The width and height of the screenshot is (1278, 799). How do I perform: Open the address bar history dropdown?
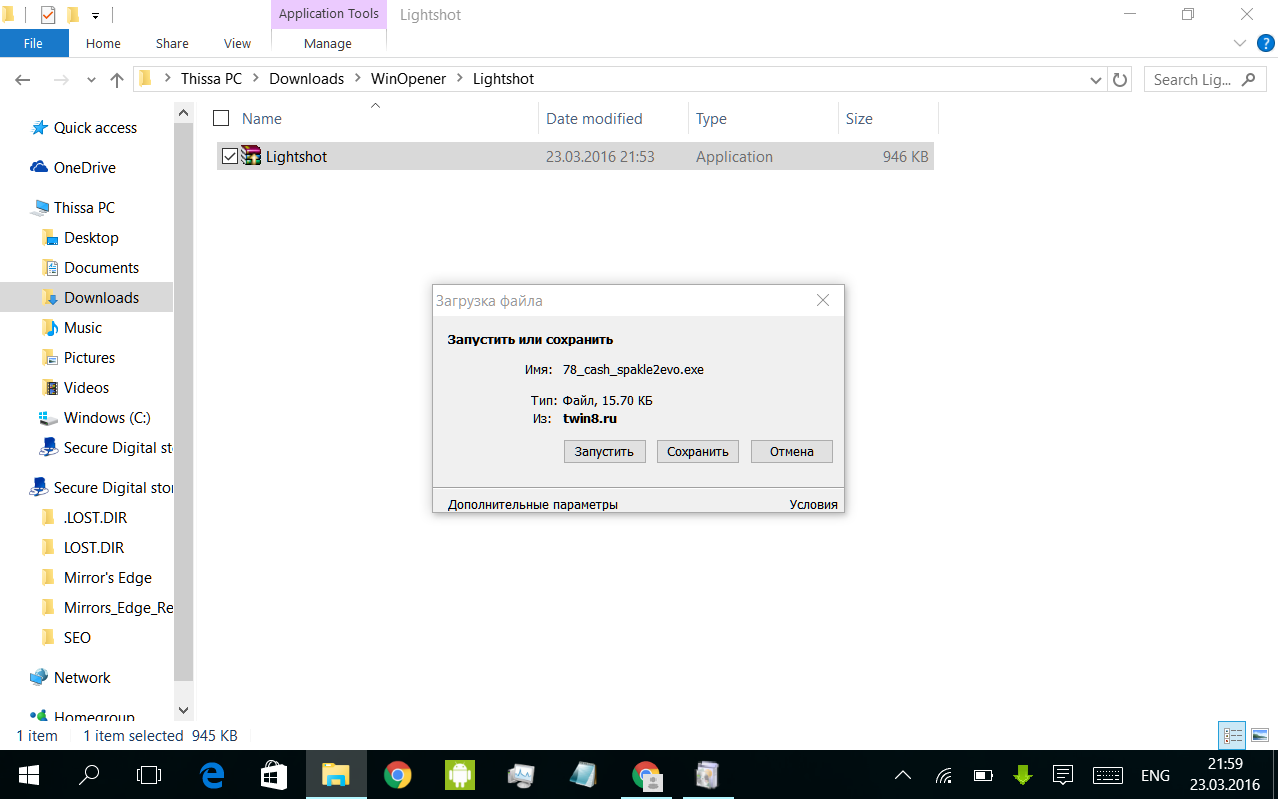click(1097, 79)
